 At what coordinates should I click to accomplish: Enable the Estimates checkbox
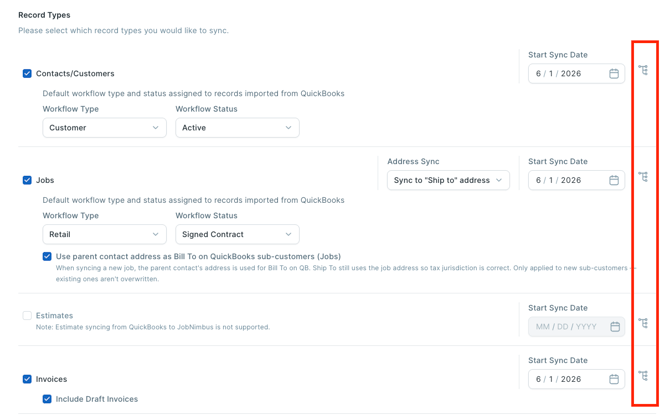pyautogui.click(x=27, y=315)
